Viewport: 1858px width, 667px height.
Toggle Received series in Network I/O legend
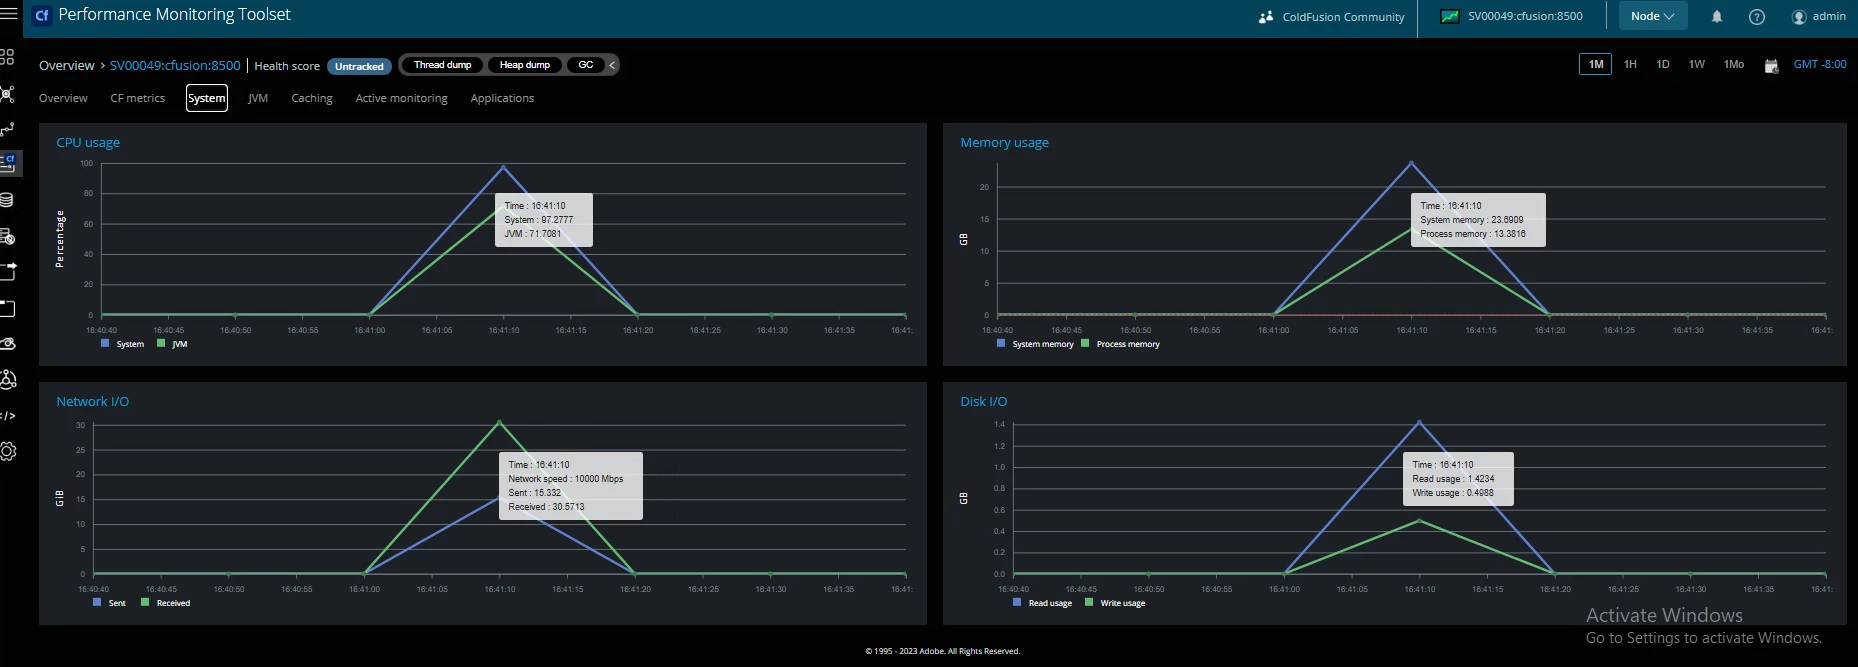166,603
